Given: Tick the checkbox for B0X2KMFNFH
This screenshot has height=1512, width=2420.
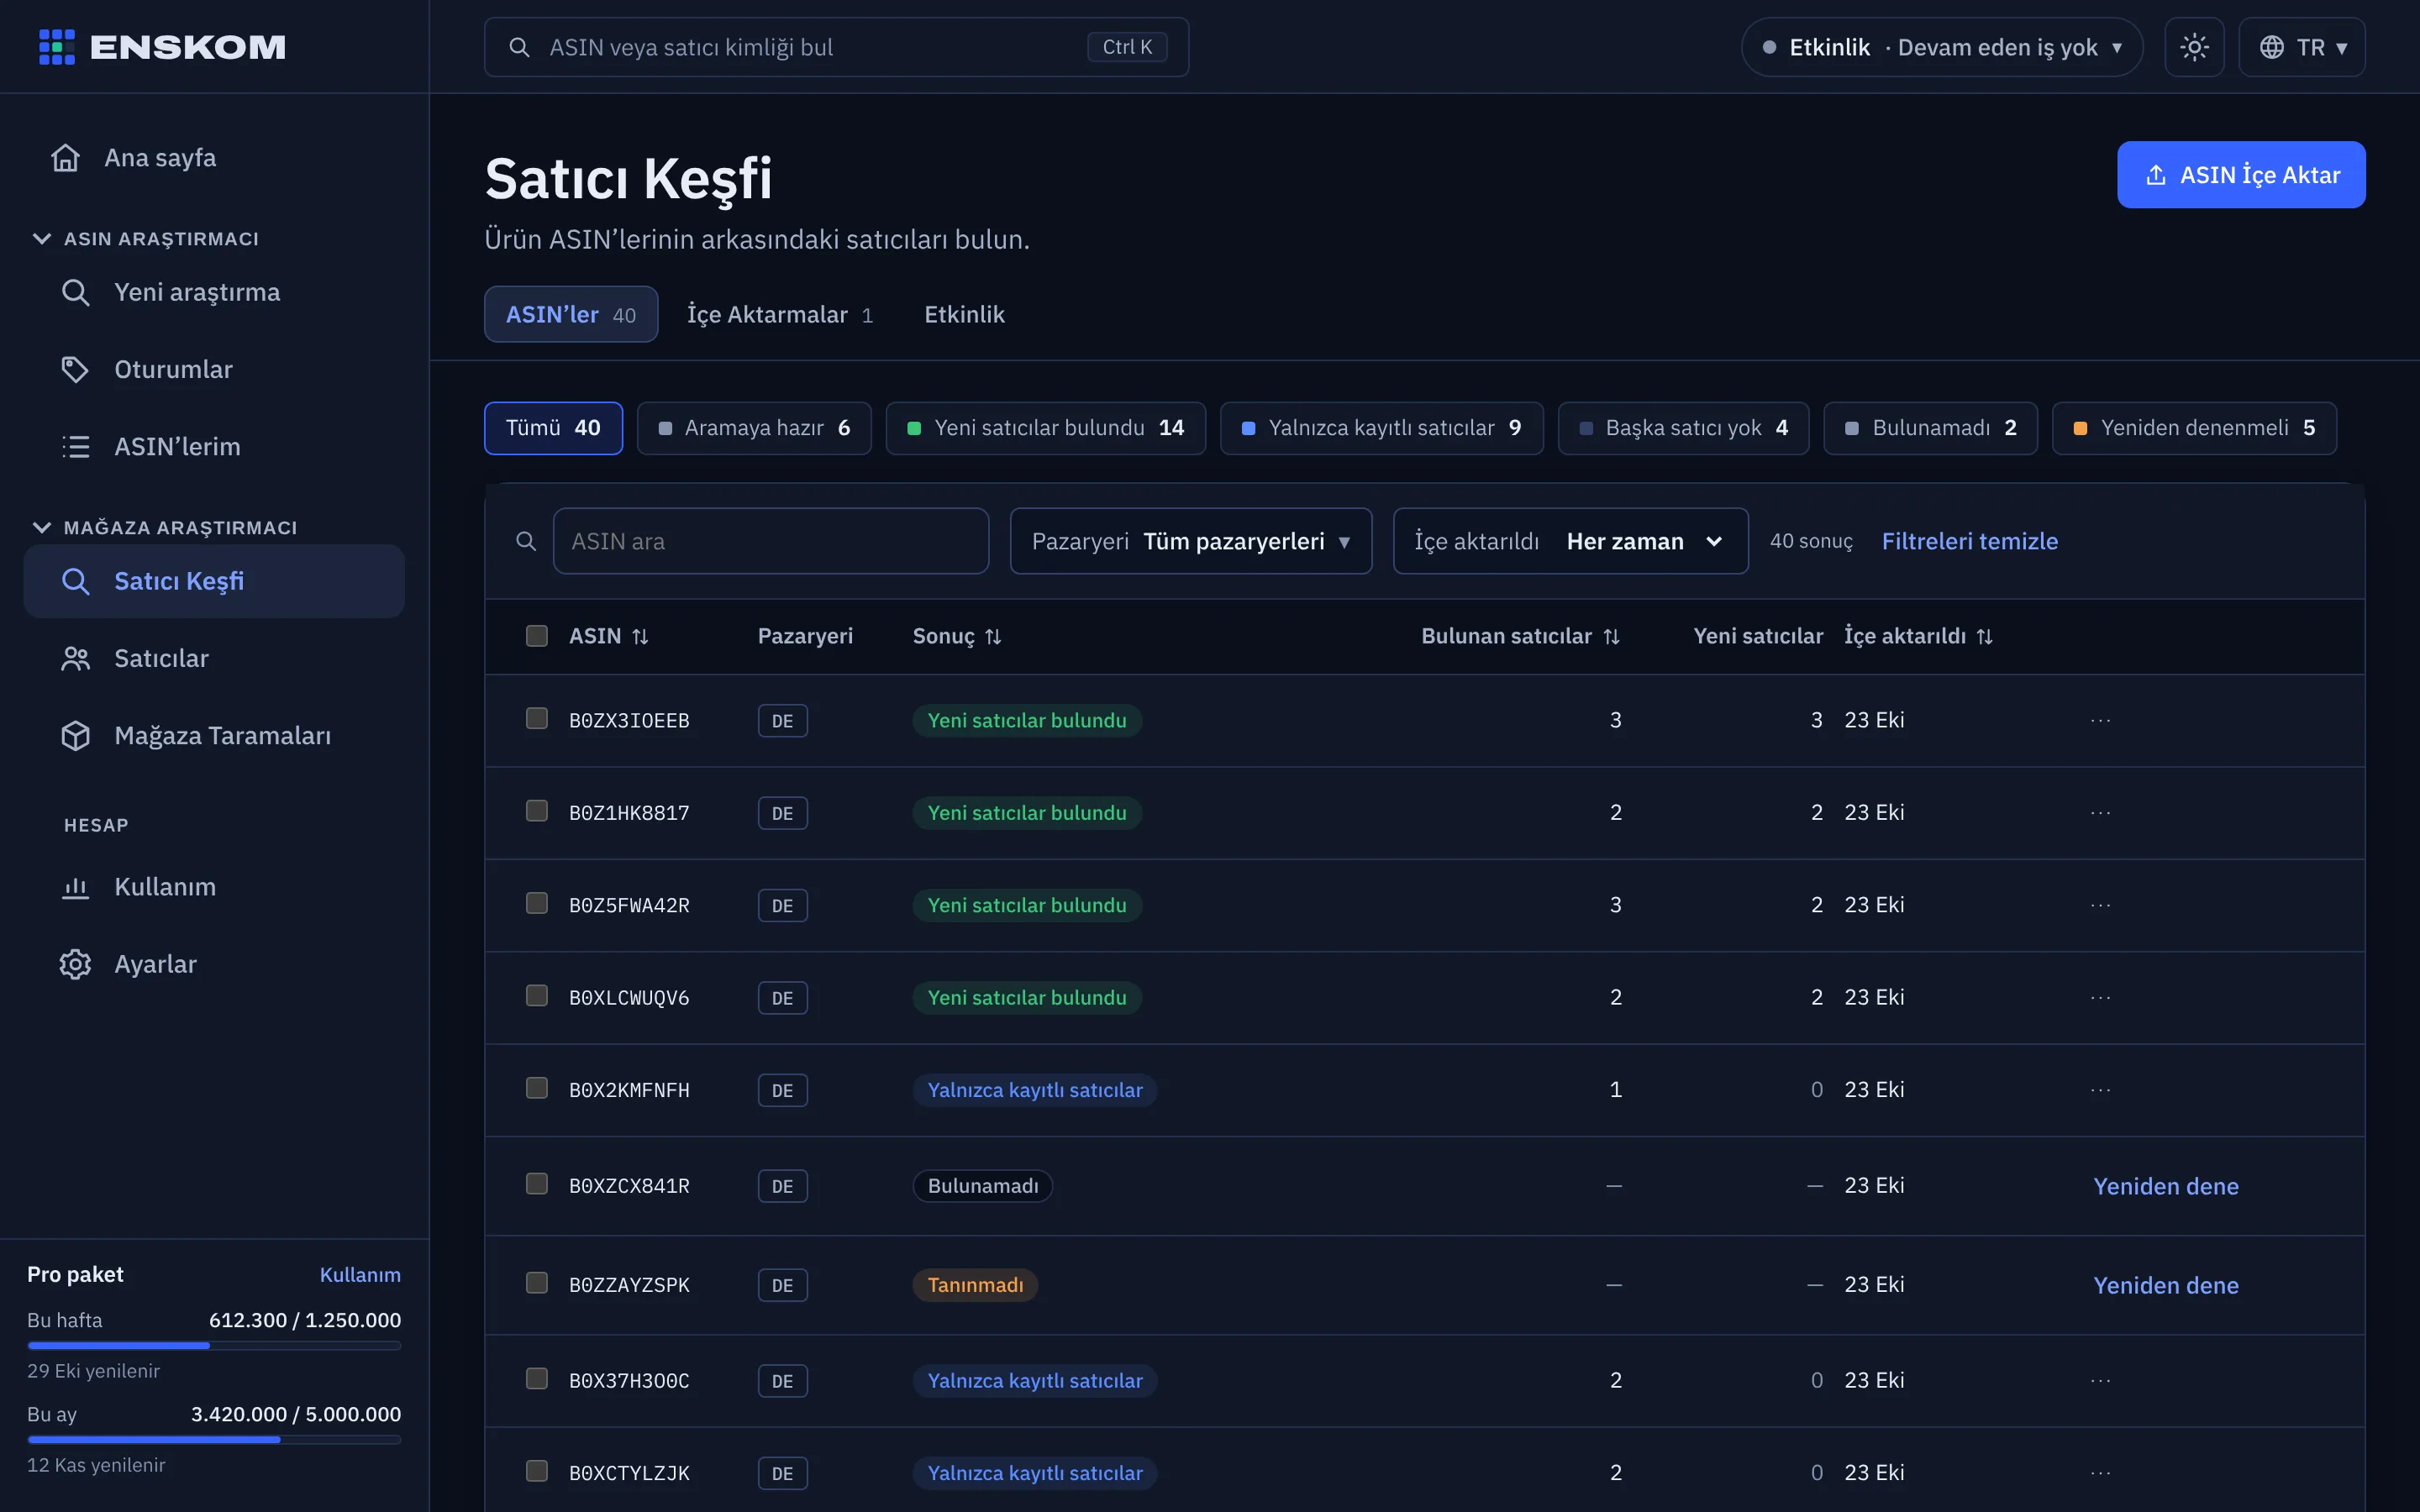Looking at the screenshot, I should 537,1088.
